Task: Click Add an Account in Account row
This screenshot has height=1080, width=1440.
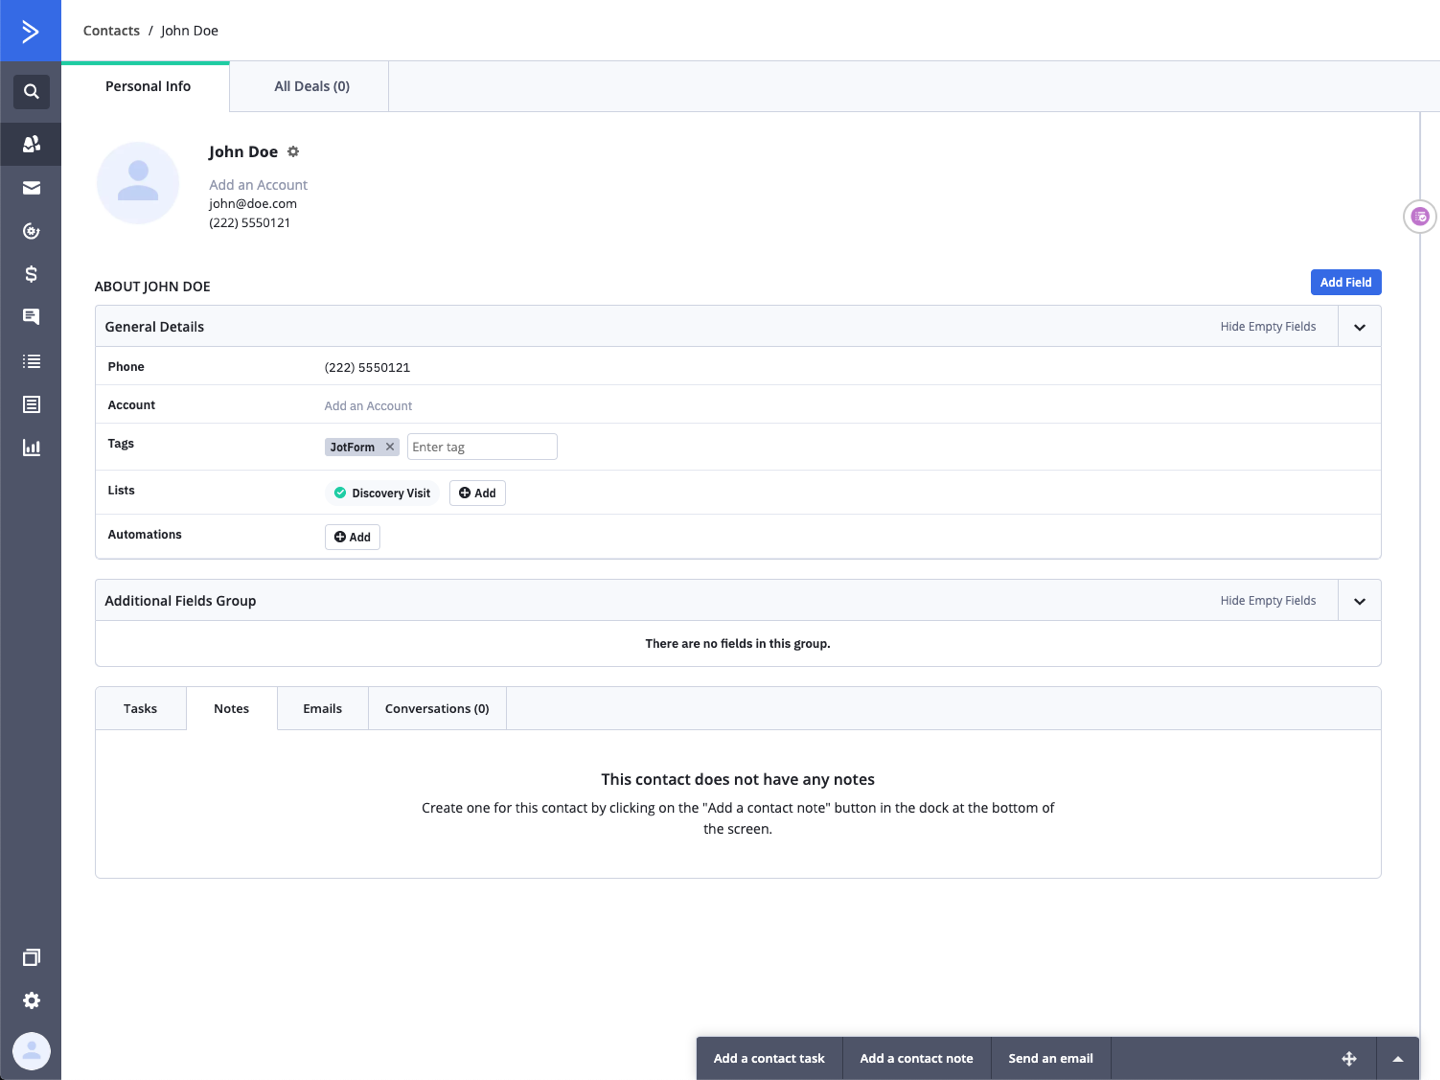Action: [x=368, y=406]
